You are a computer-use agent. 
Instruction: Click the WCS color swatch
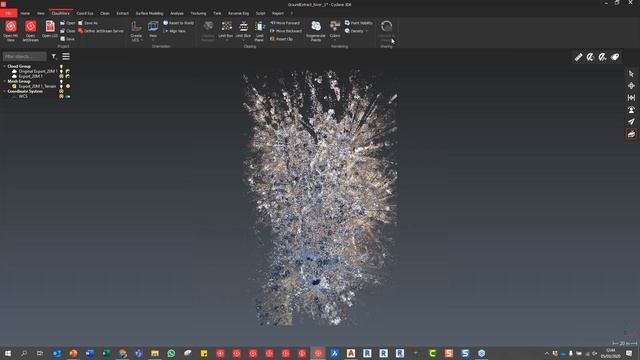tap(68, 97)
